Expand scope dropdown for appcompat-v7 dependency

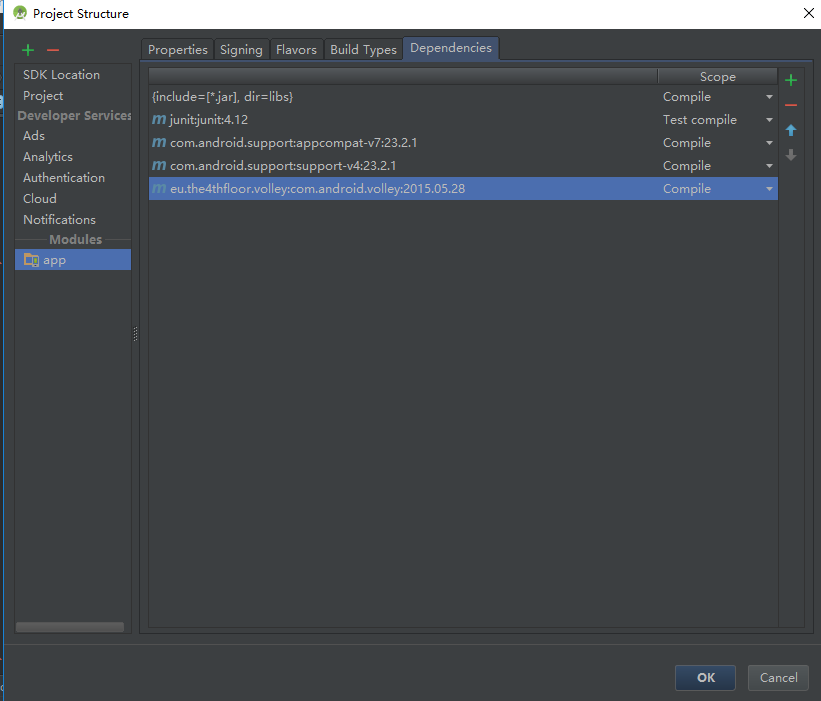tap(769, 143)
